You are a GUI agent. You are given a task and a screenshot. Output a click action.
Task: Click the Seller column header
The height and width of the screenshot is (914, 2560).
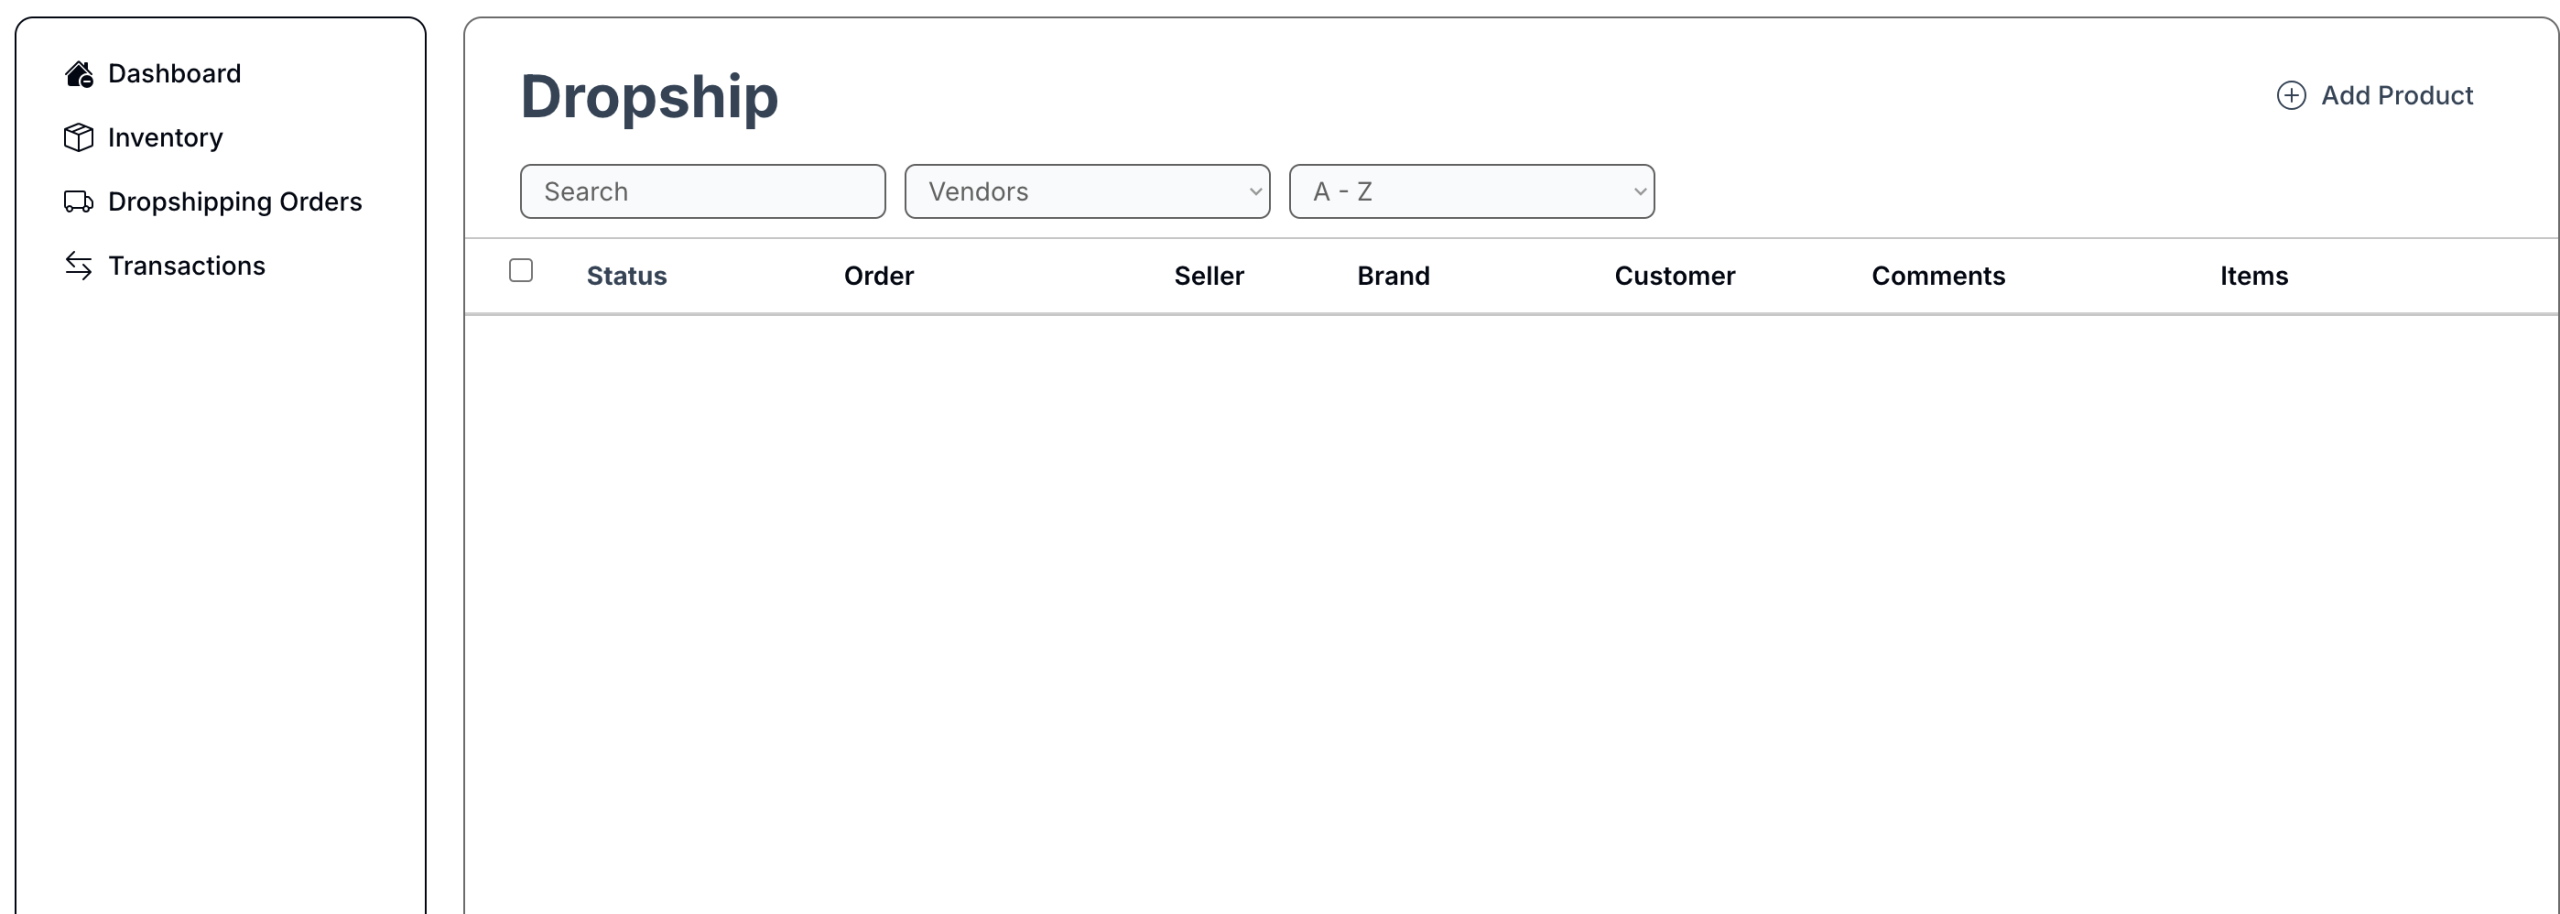click(x=1208, y=276)
